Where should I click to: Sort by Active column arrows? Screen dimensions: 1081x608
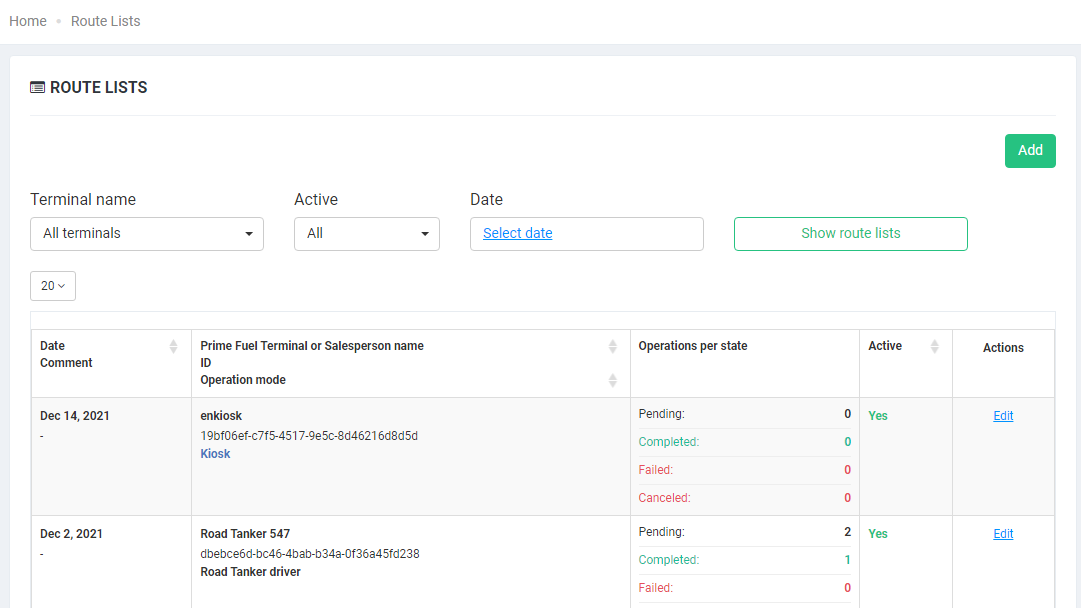935,346
